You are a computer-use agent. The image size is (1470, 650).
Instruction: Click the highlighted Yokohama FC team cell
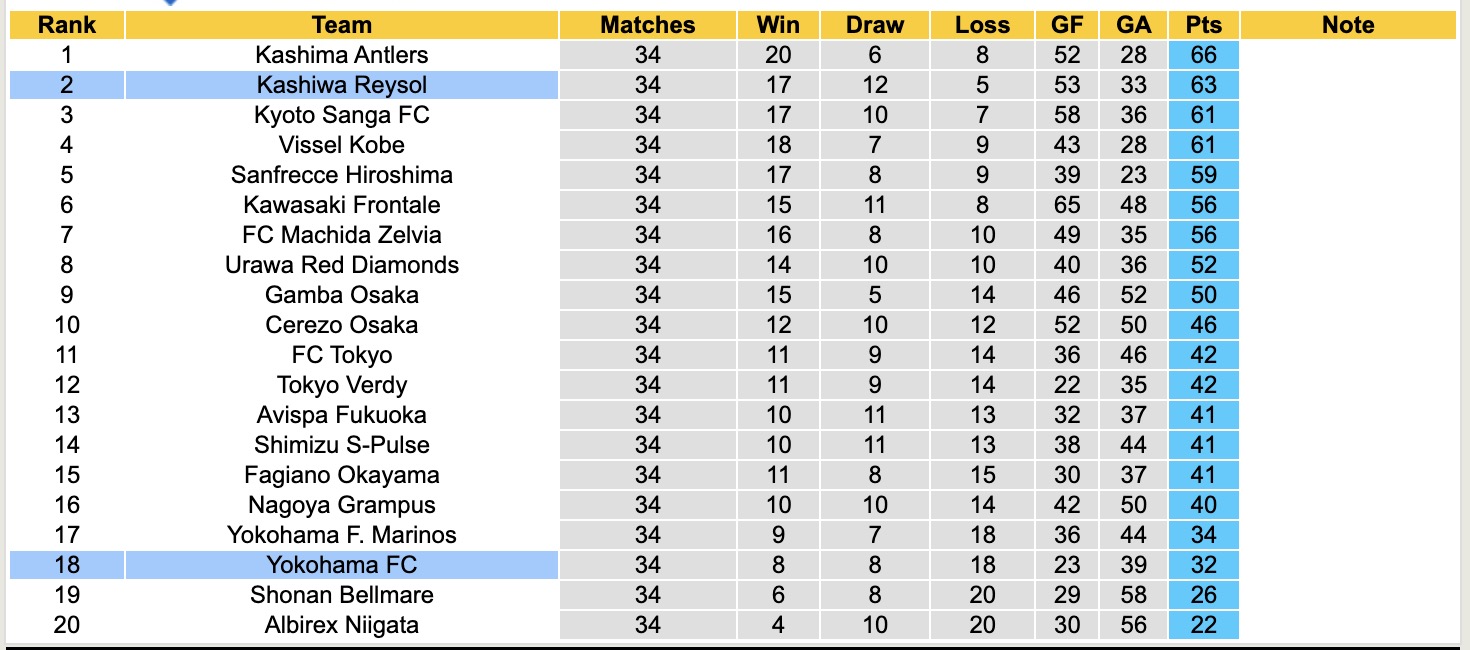pos(341,565)
